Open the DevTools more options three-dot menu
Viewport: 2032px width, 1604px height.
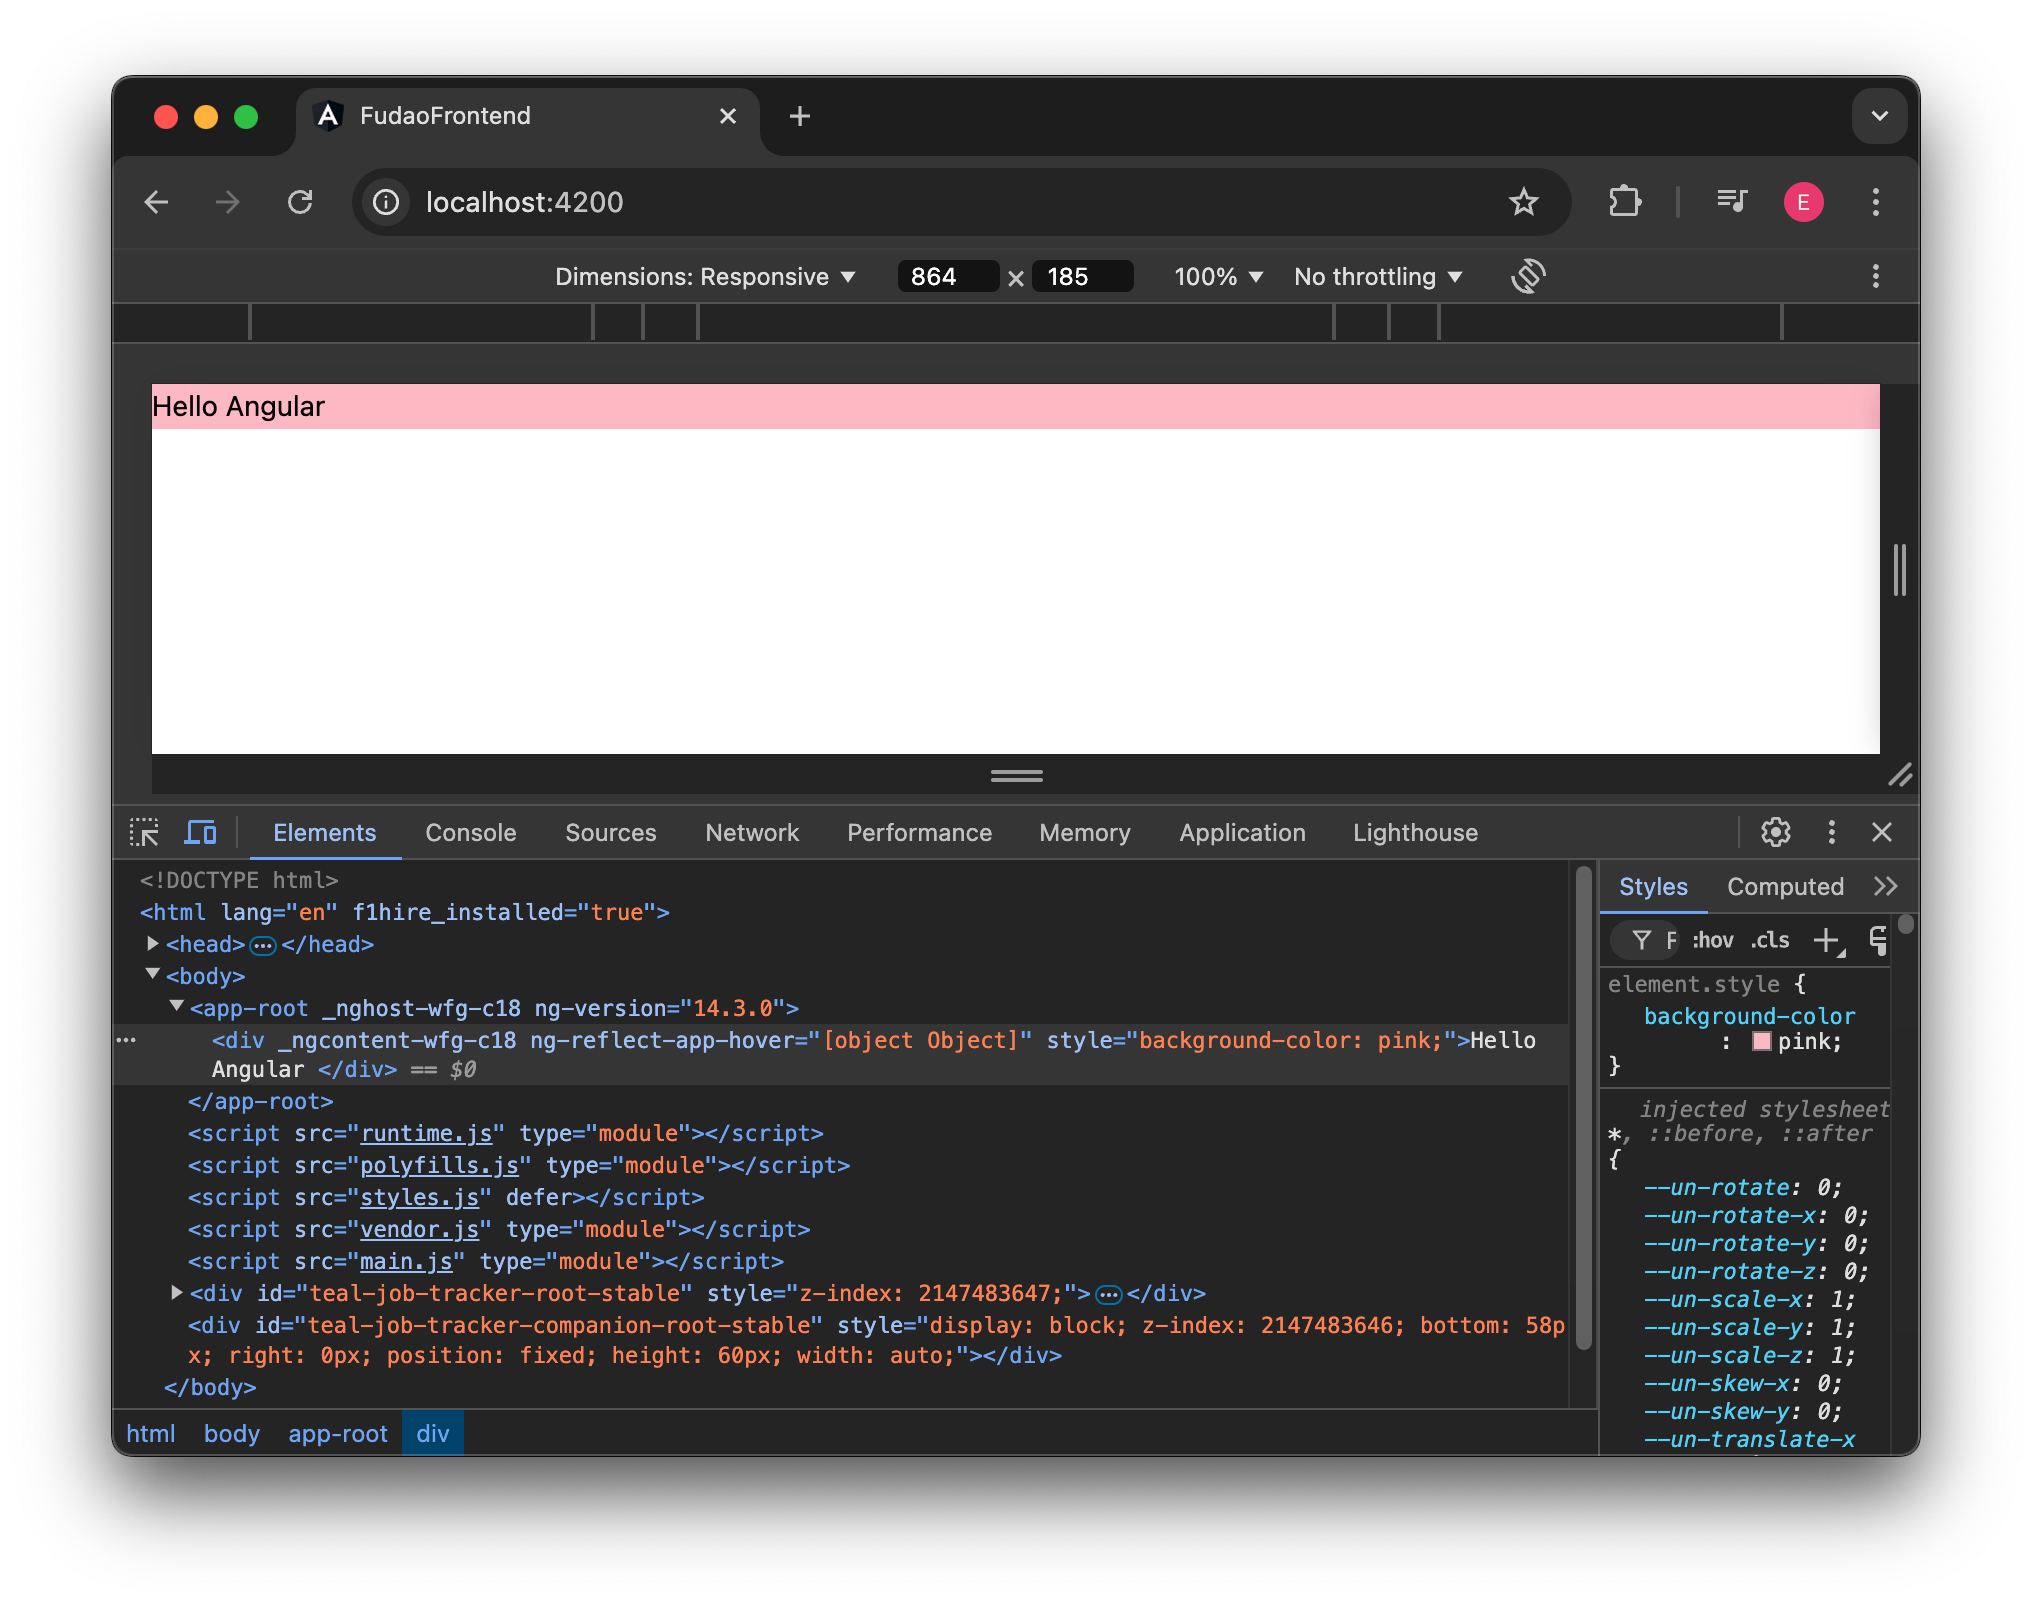1831,832
